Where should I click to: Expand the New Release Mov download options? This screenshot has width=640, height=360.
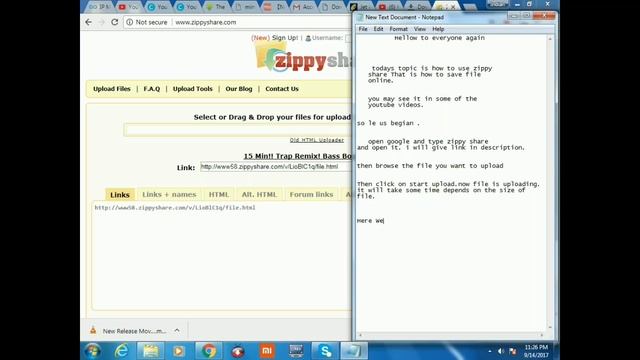point(177,331)
